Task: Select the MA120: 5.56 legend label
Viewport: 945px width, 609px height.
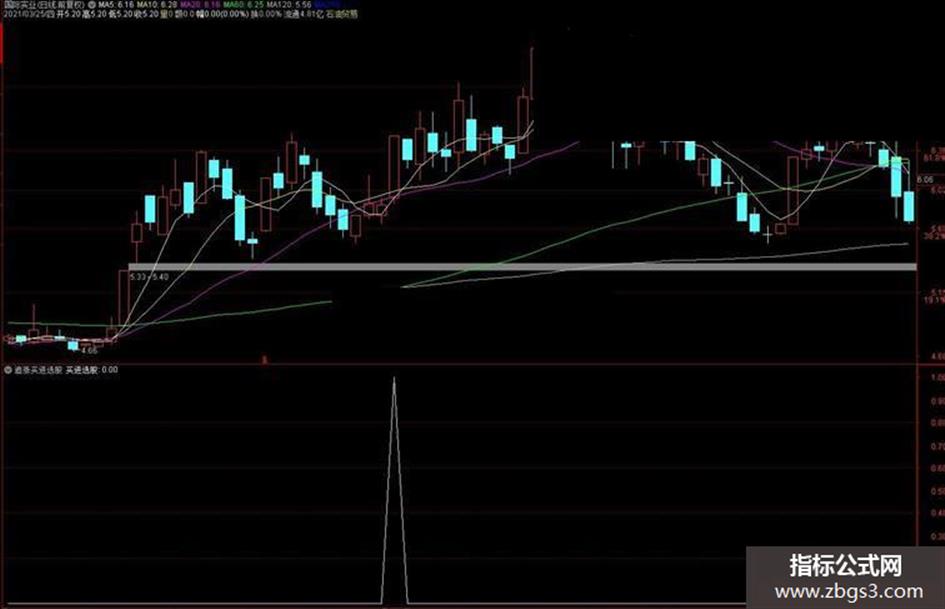Action: (289, 5)
